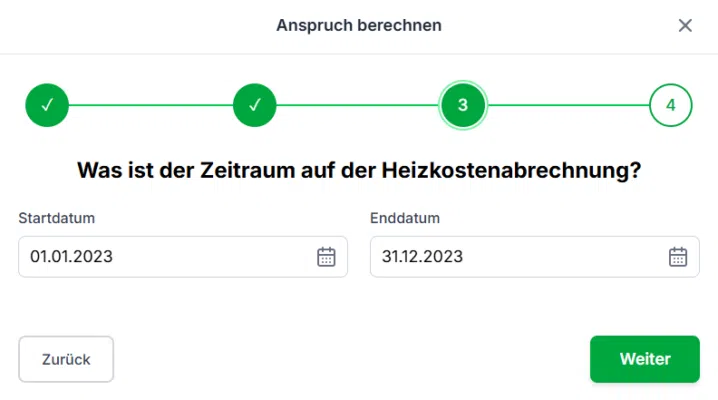Select the second completed step checkmark
Screen dimensions: 718x400
[255, 105]
